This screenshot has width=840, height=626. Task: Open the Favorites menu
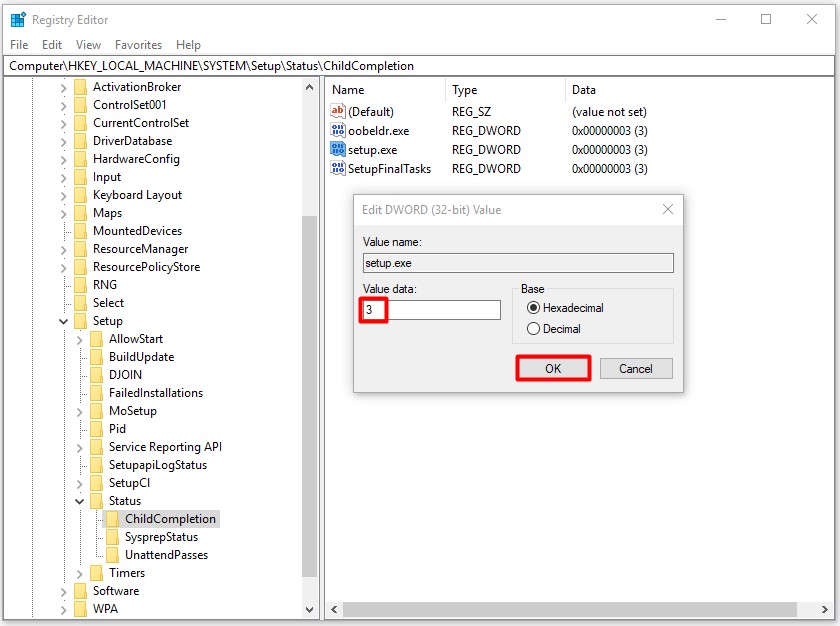[138, 45]
